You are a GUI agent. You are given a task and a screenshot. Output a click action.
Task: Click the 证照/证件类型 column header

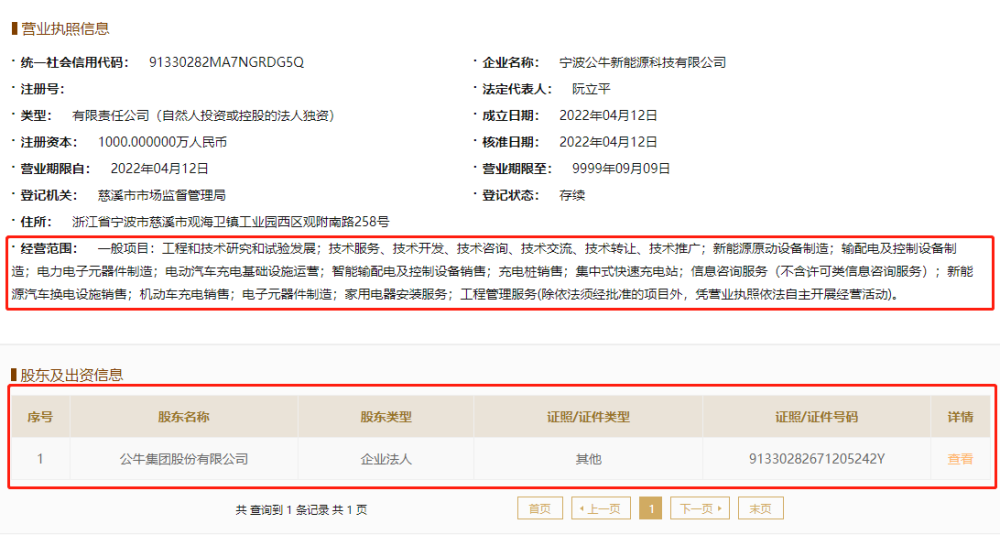click(588, 417)
